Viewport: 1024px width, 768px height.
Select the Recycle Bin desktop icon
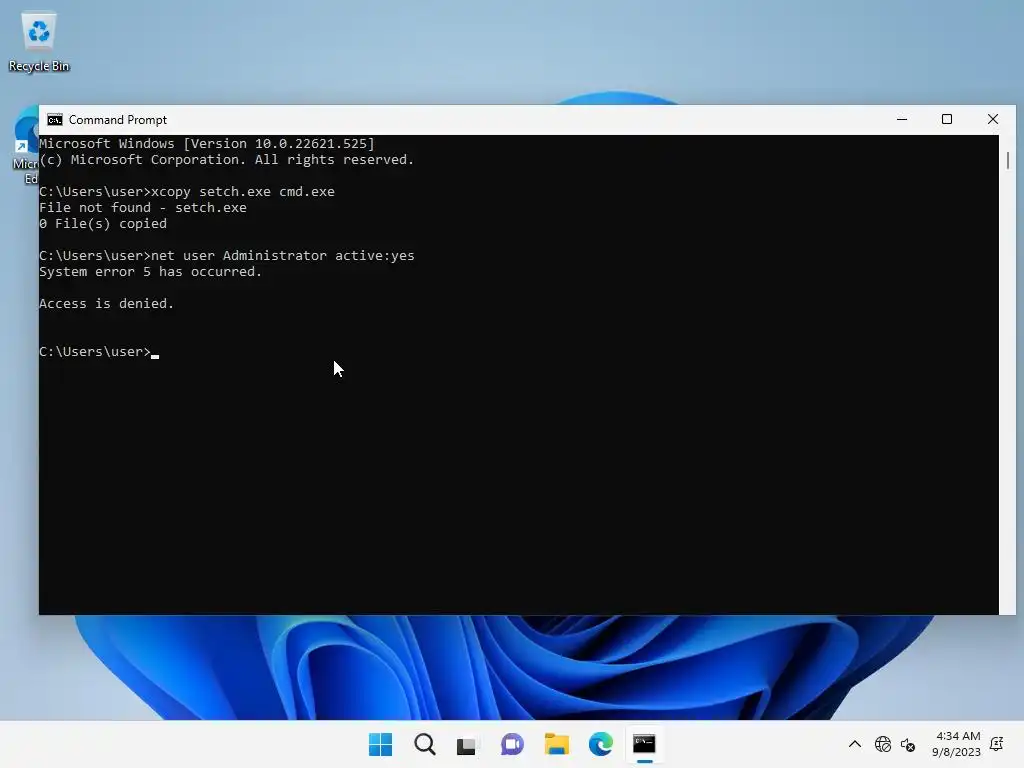pos(39,42)
